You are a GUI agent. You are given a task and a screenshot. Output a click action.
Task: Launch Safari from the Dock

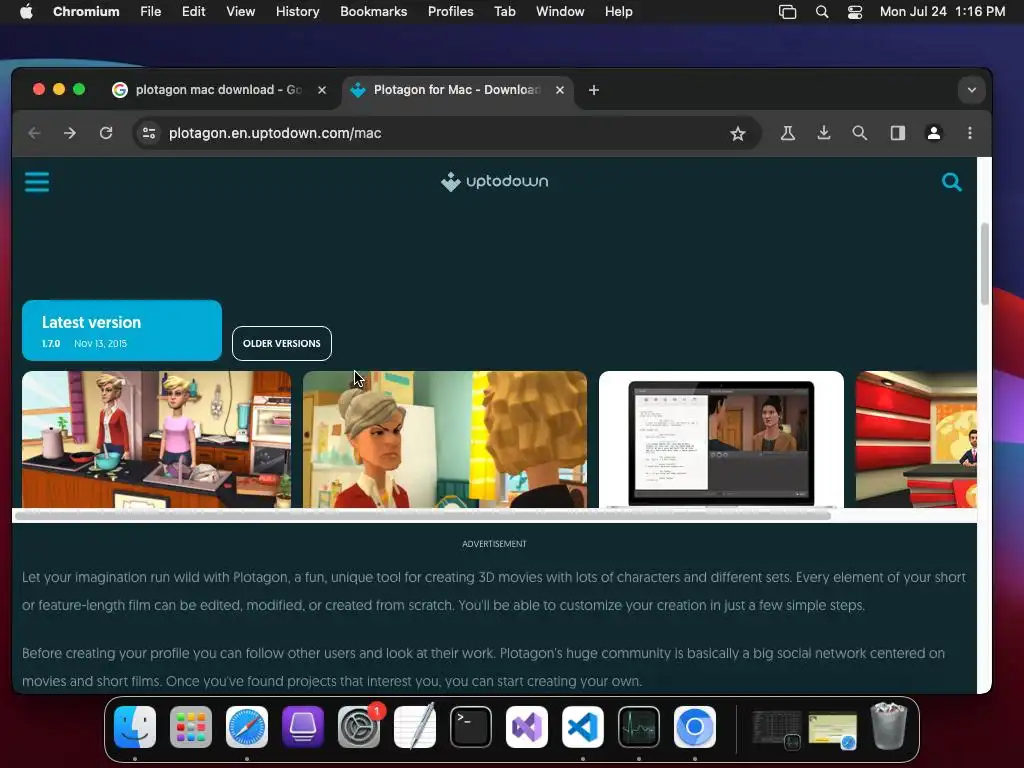[x=247, y=727]
